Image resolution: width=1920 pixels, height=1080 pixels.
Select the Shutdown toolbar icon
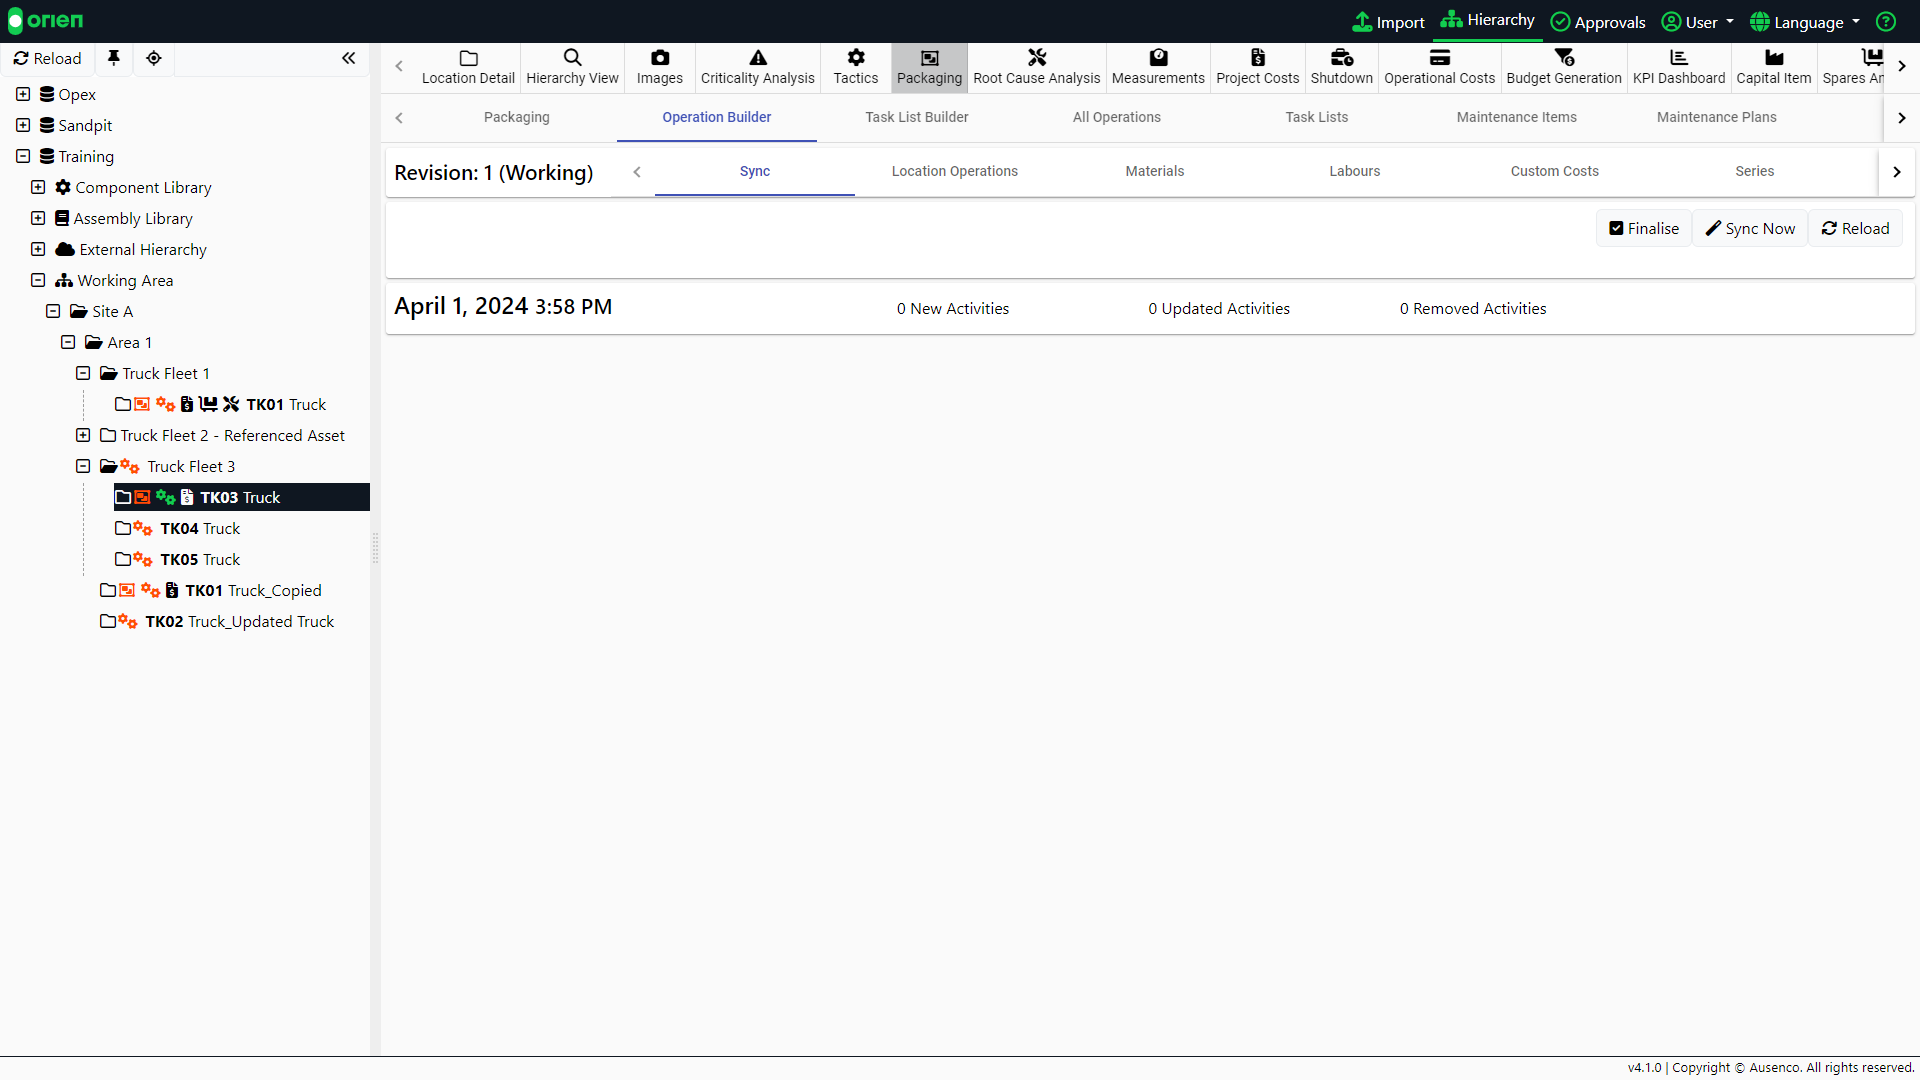1341,68
